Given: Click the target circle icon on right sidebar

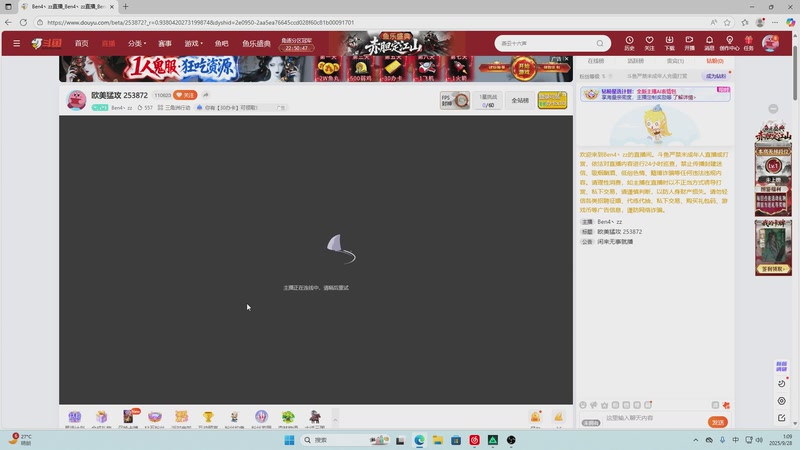Looking at the screenshot, I should (x=782, y=401).
